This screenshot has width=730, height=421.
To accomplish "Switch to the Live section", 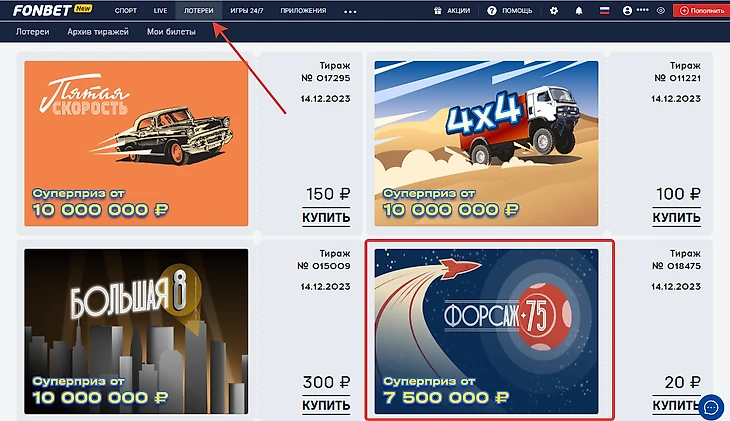I will [160, 10].
